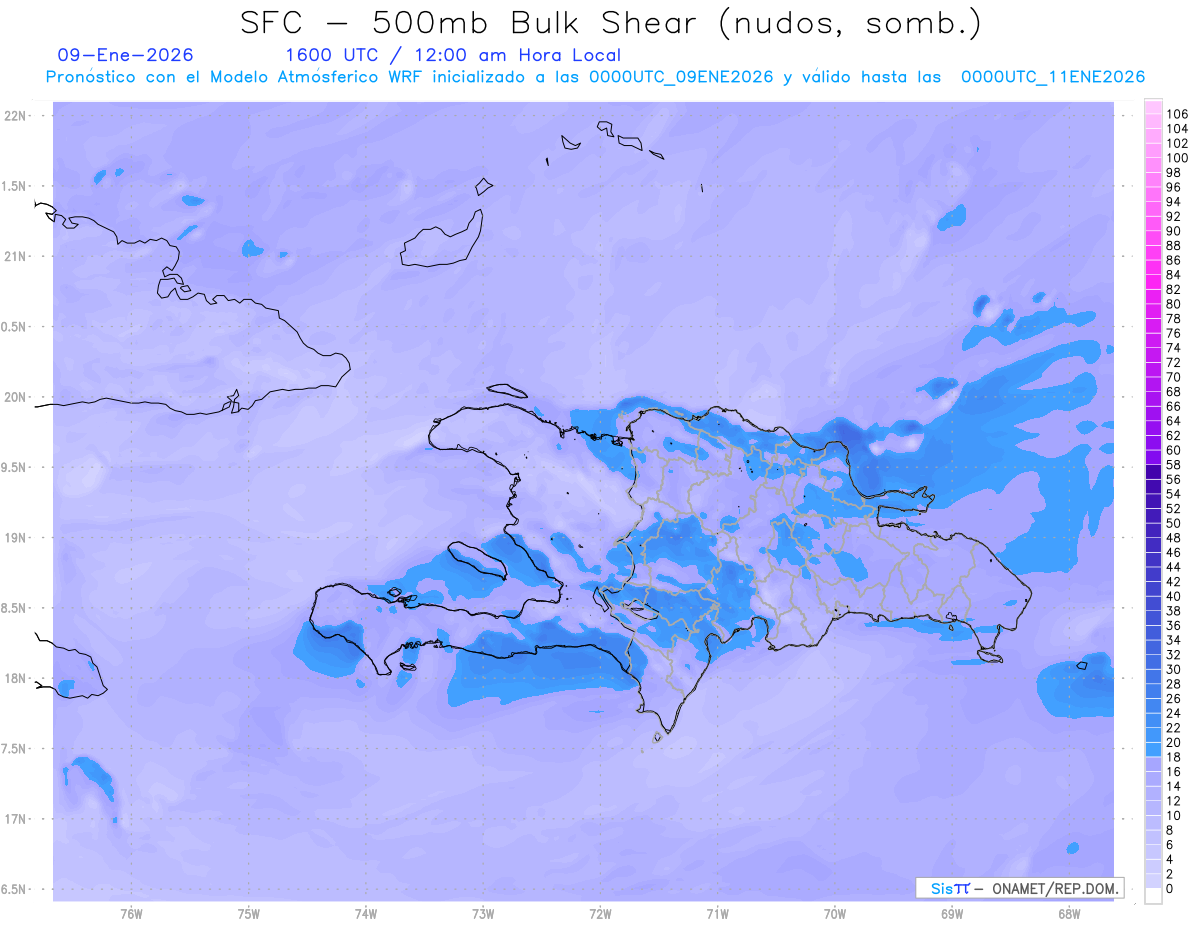Pick the bright blue legend swatch beside 20

coord(1153,750)
